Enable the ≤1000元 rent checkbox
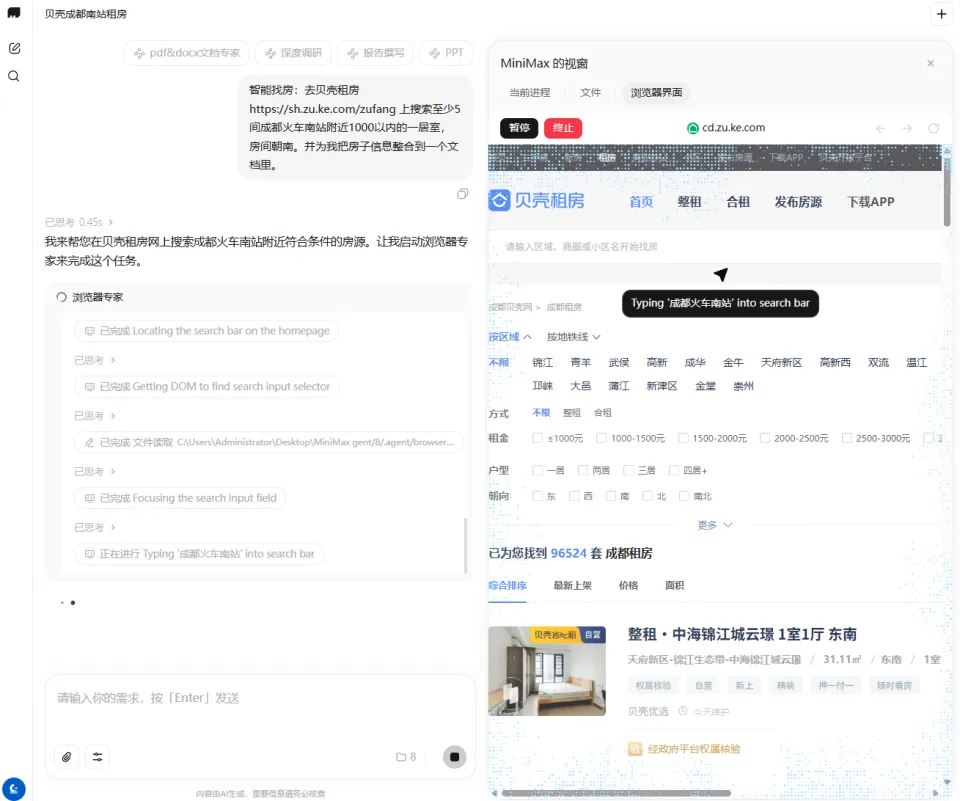The image size is (960, 801). tap(538, 438)
